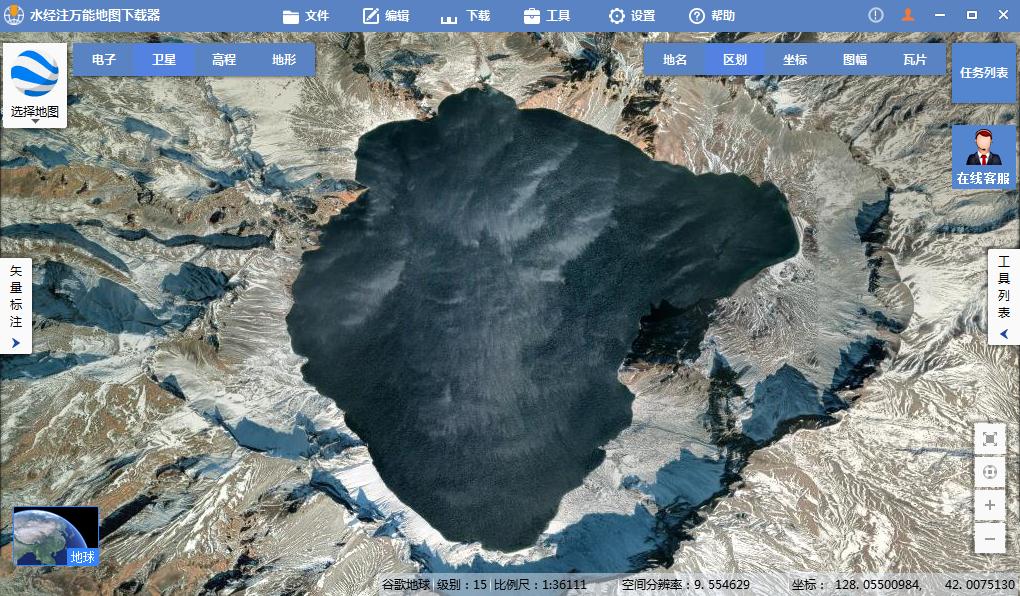Screen dimensions: 1020x596
Task: Open the 工具 (Tools) menu
Action: (547, 16)
